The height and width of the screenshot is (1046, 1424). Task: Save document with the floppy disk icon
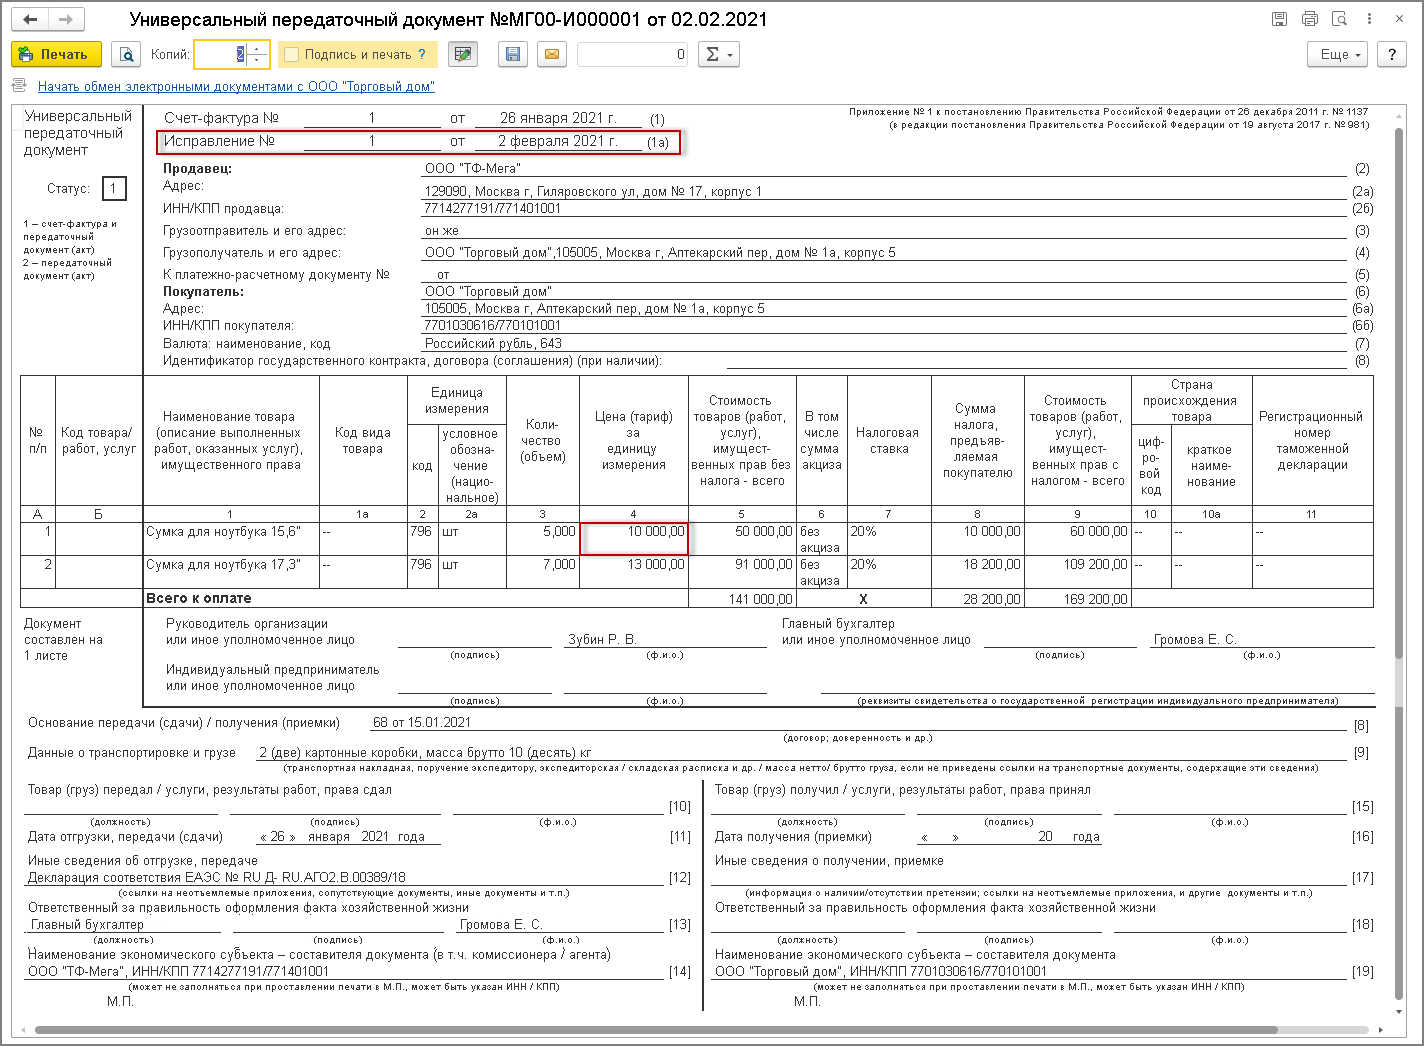point(513,54)
